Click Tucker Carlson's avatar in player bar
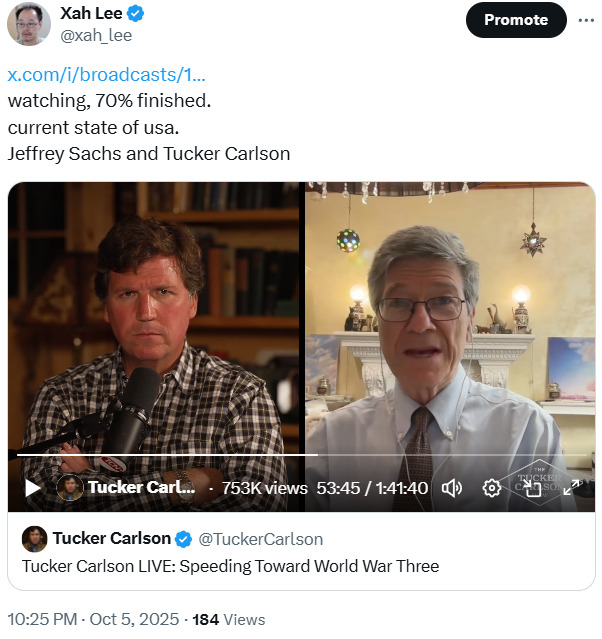 point(69,488)
